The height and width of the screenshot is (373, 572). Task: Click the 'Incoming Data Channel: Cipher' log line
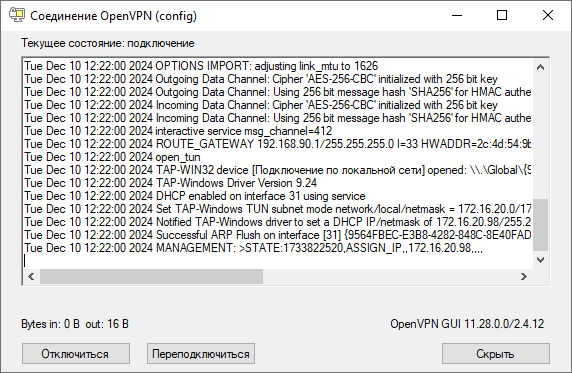(x=261, y=105)
